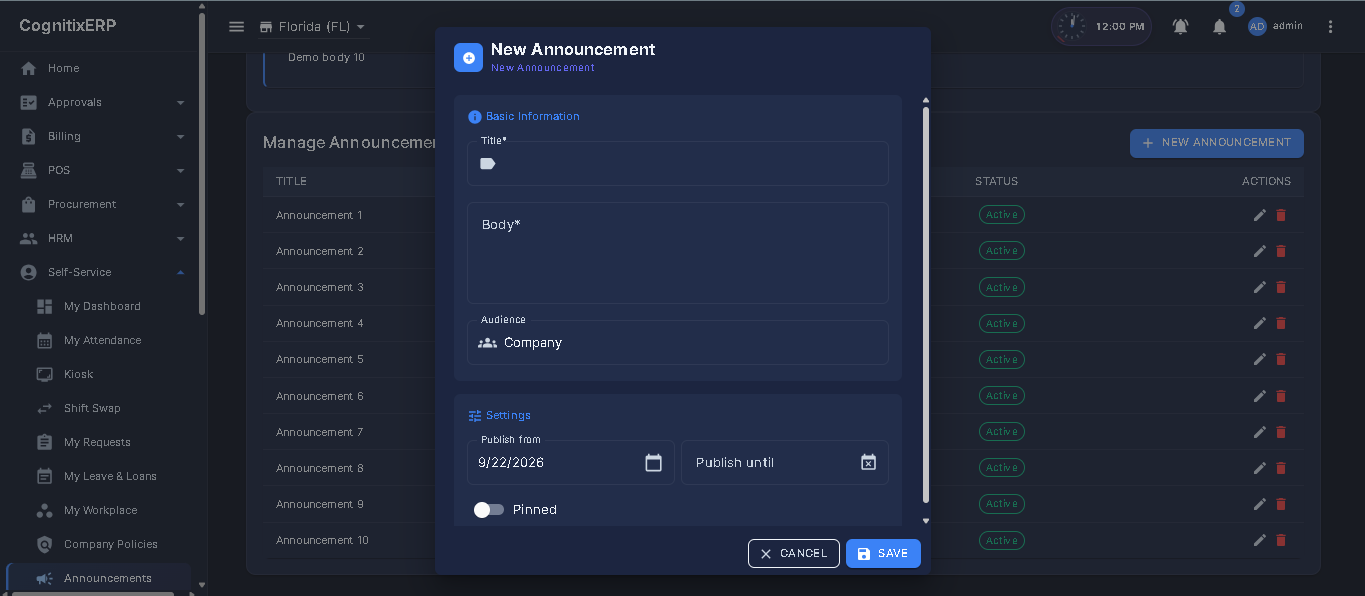Click Active status of Announcement 1

tap(1001, 215)
